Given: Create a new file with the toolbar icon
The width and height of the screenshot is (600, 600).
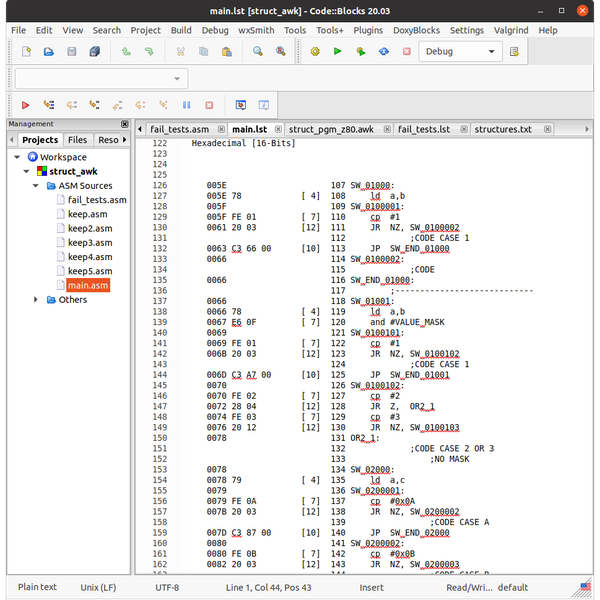Looking at the screenshot, I should pos(26,51).
